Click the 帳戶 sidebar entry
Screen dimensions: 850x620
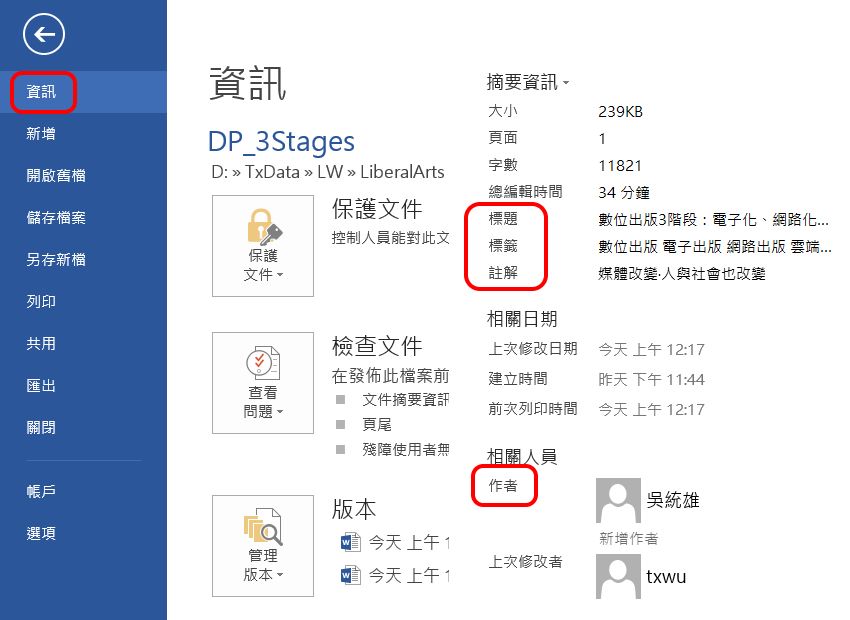[x=40, y=490]
